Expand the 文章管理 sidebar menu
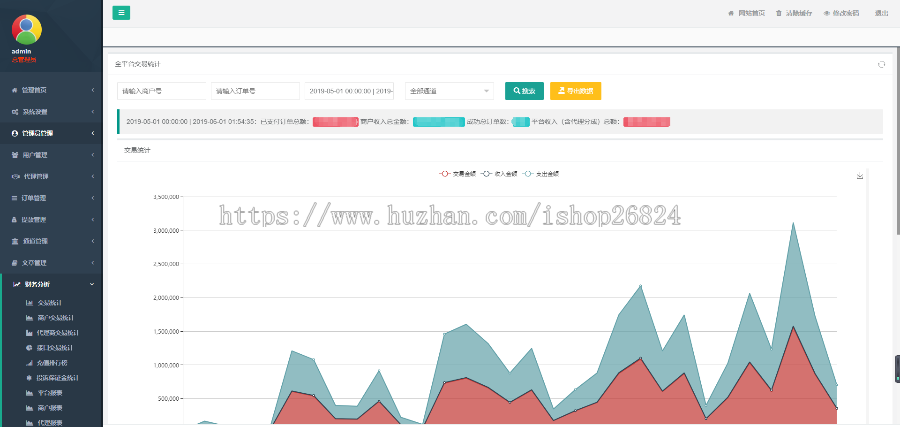Image resolution: width=900 pixels, height=427 pixels. [x=51, y=263]
